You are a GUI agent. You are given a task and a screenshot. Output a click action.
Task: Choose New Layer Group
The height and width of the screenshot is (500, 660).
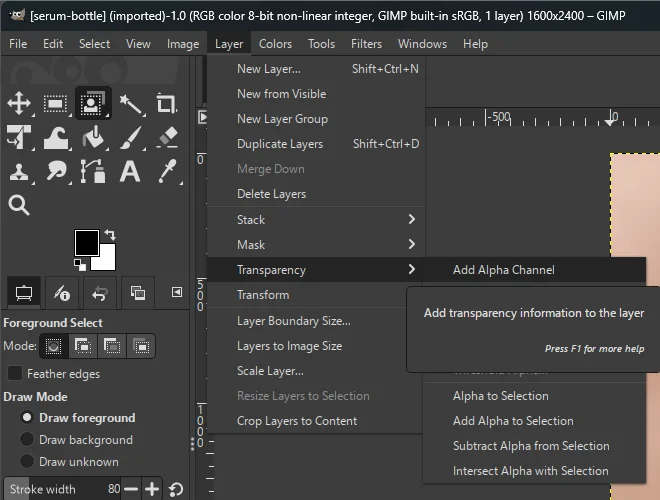pyautogui.click(x=316, y=119)
